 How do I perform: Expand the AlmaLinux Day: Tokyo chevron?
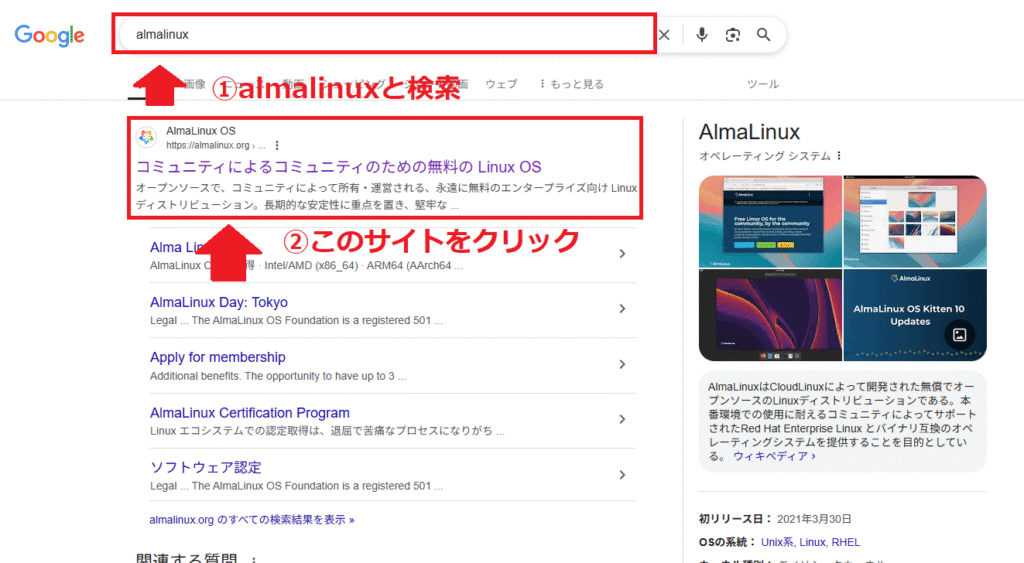[622, 308]
